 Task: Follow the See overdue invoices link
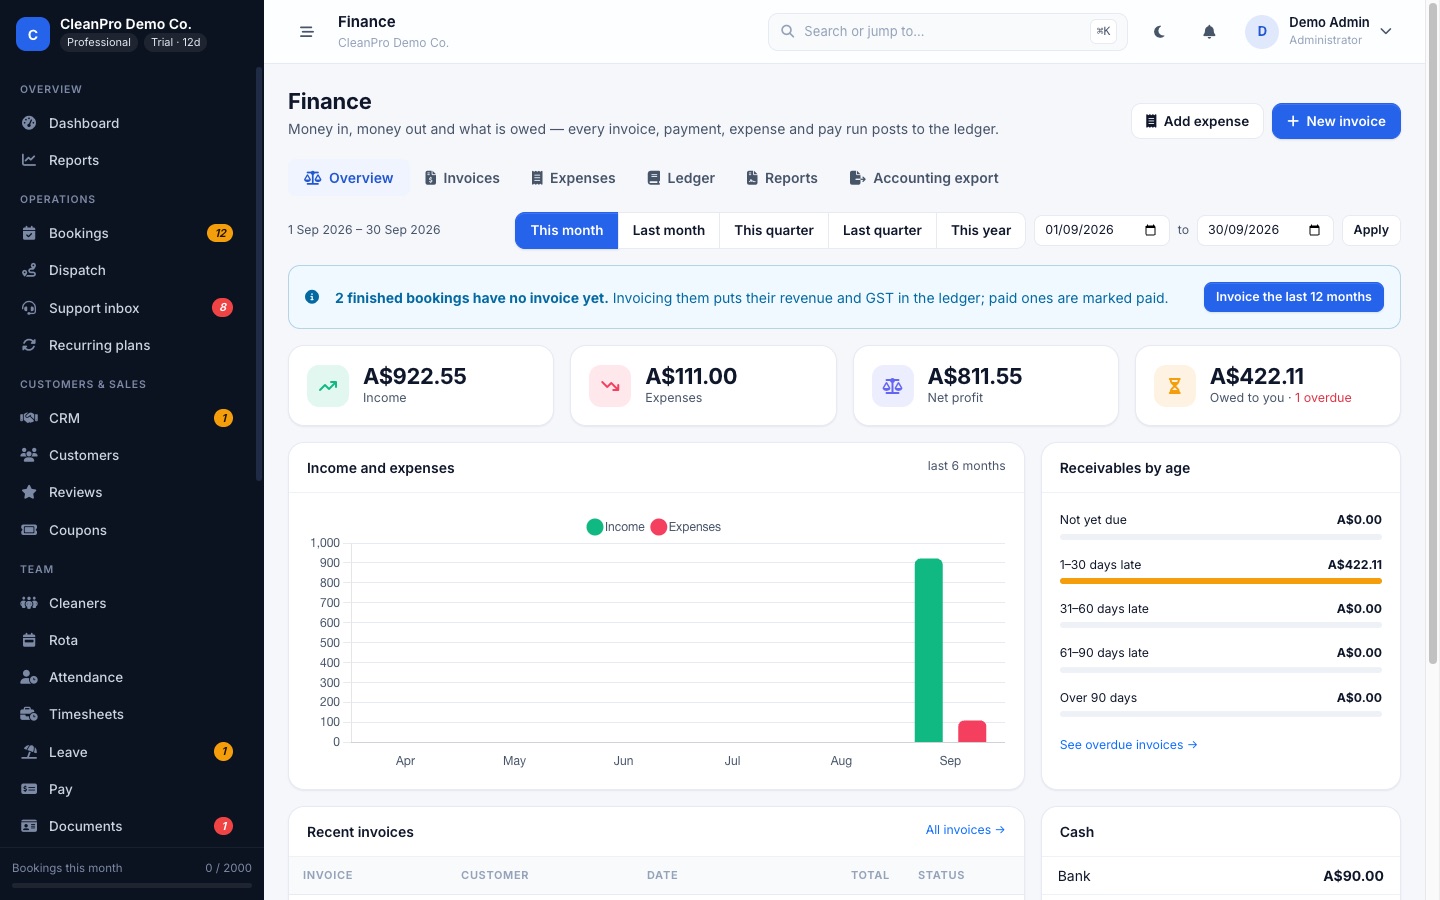(x=1128, y=745)
